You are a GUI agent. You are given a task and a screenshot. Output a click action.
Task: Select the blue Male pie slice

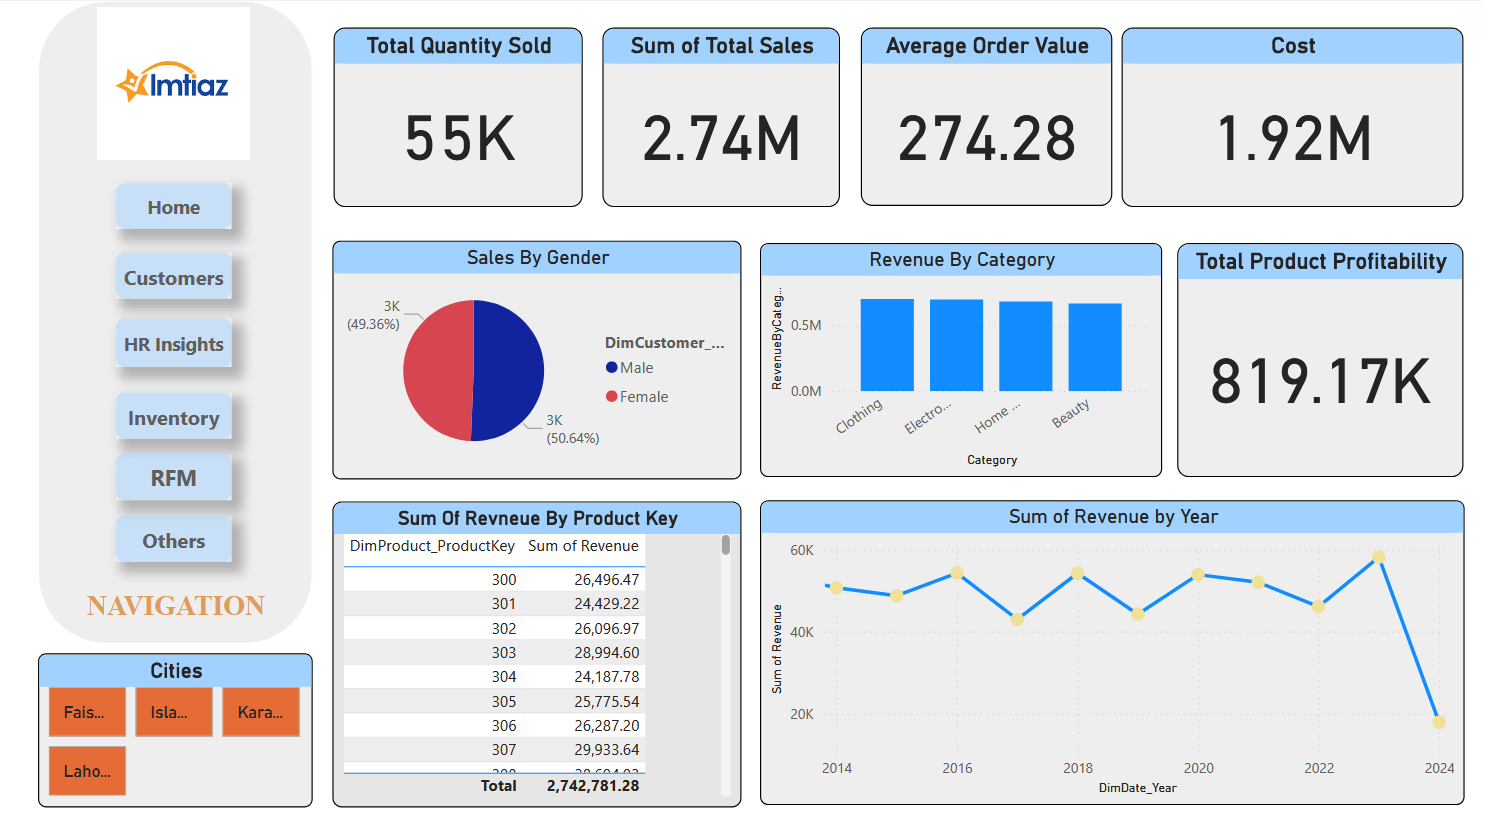[510, 370]
